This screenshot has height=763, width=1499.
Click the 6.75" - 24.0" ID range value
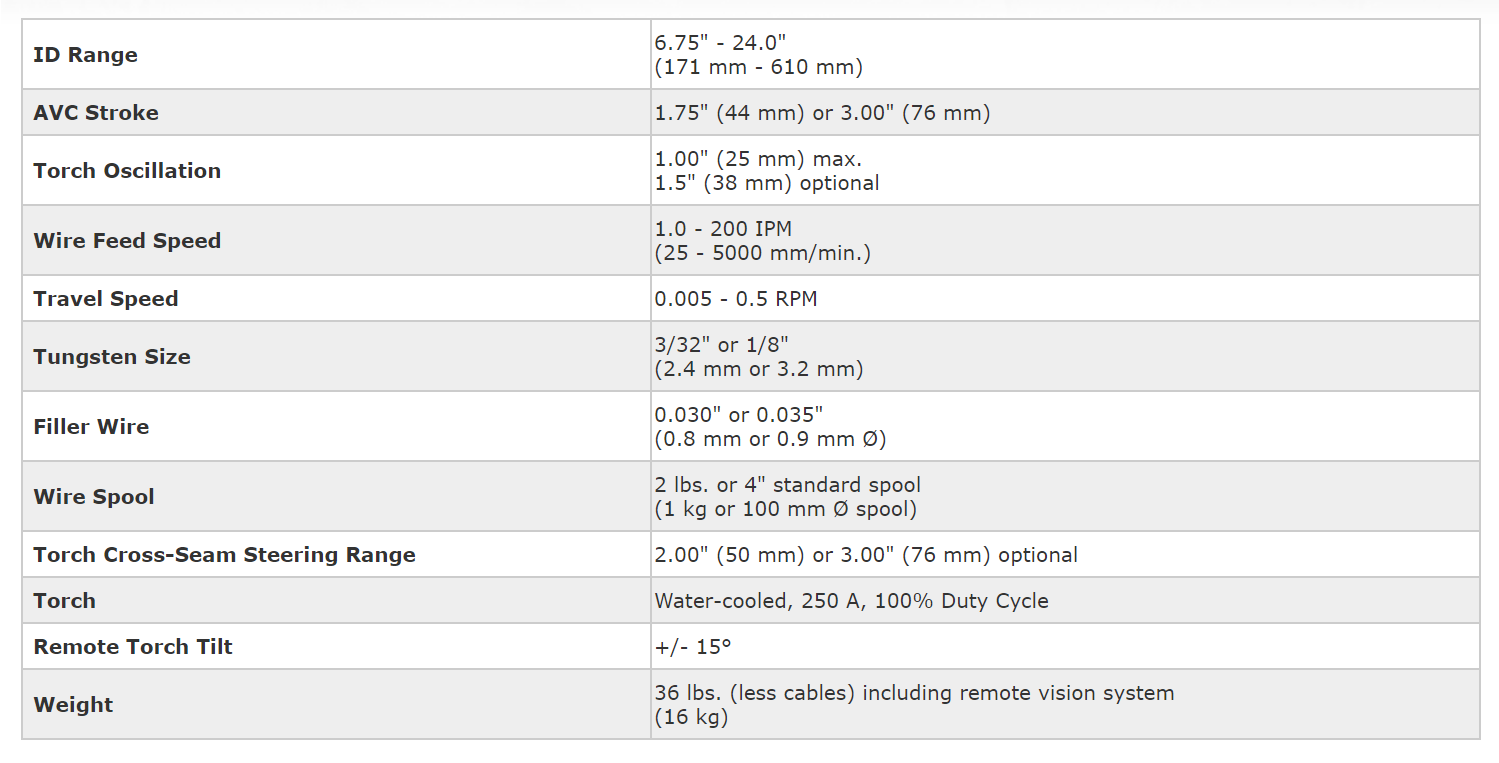click(x=721, y=43)
